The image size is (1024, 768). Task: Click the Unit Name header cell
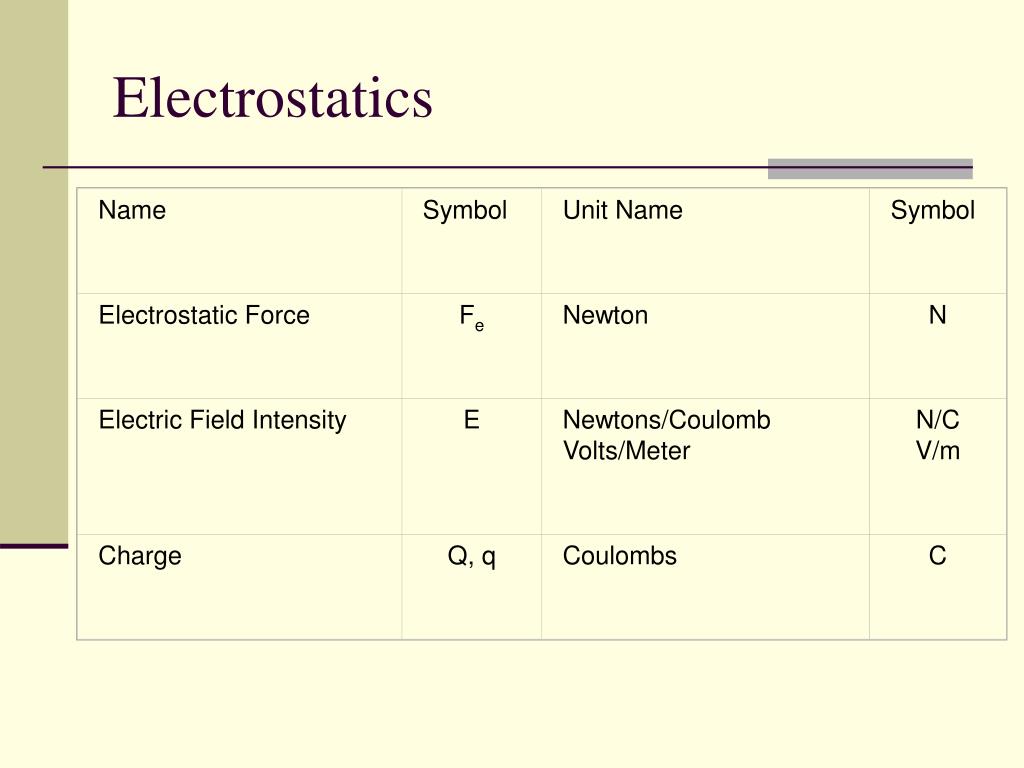[705, 241]
